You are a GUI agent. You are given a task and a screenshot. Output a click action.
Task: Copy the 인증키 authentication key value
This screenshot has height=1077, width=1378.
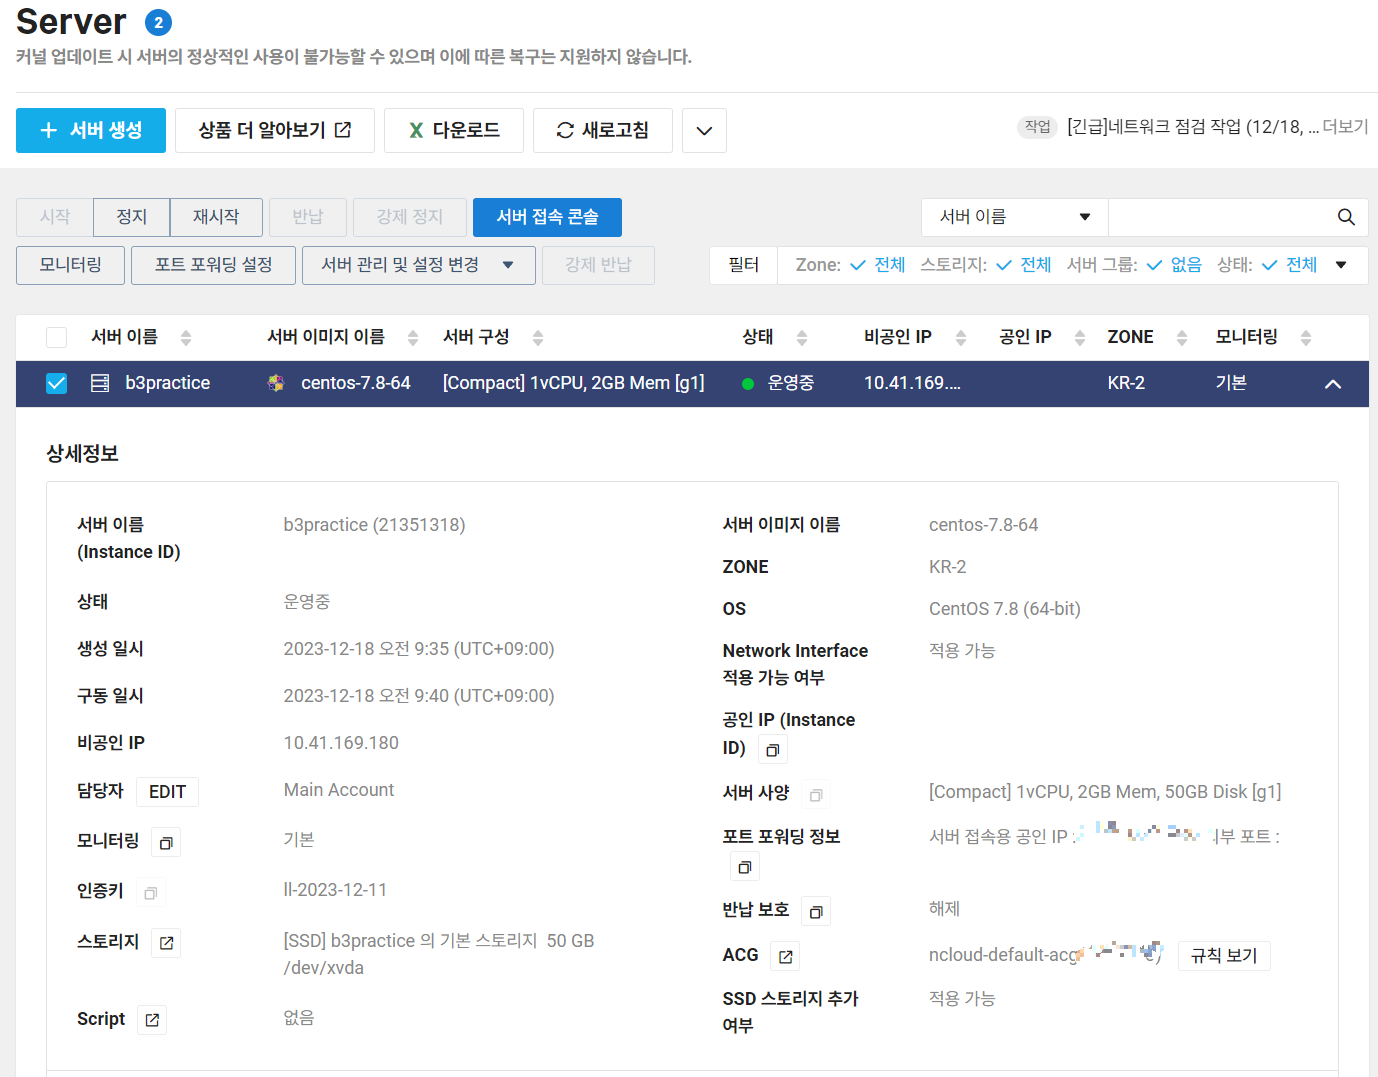[150, 892]
